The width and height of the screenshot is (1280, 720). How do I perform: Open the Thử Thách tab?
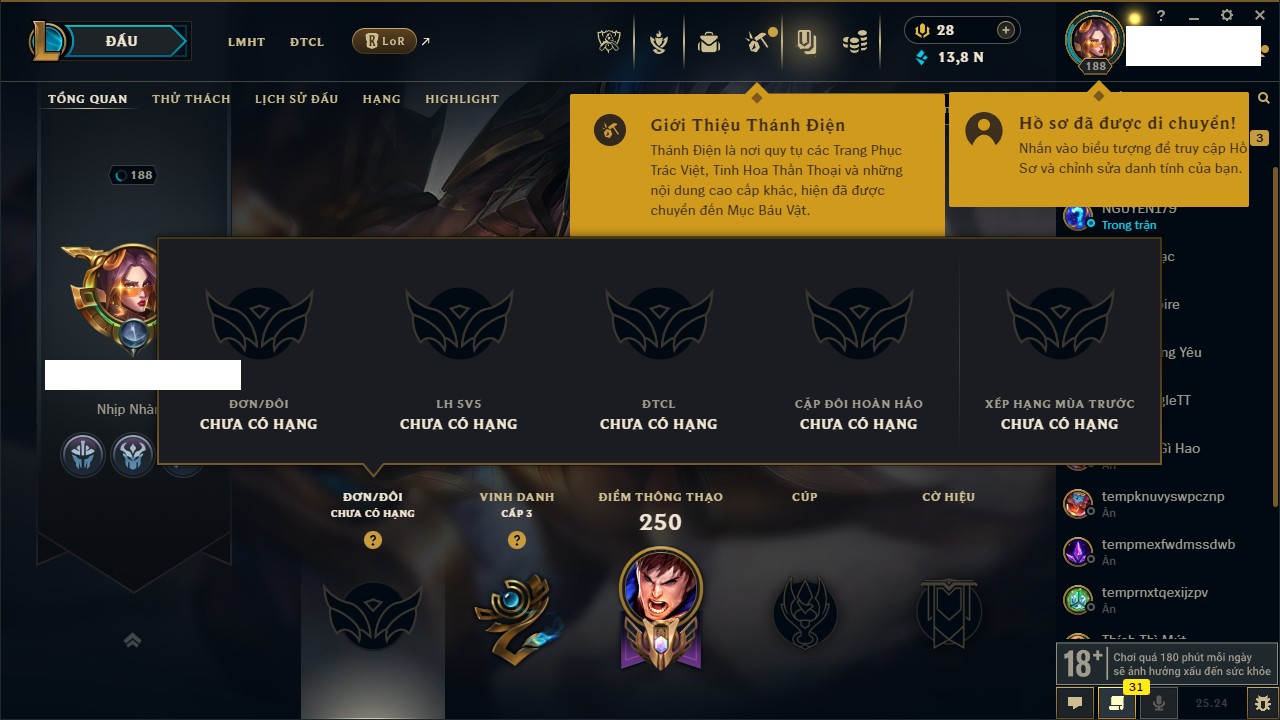pyautogui.click(x=191, y=99)
